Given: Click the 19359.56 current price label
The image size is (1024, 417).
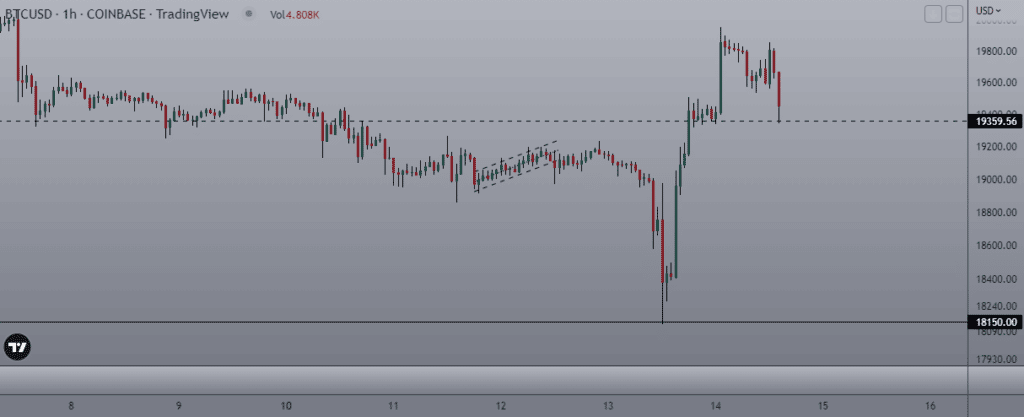Looking at the screenshot, I should point(996,121).
